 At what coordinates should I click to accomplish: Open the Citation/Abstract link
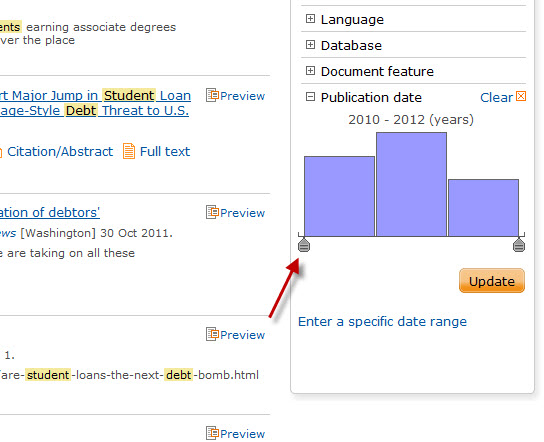coord(60,152)
